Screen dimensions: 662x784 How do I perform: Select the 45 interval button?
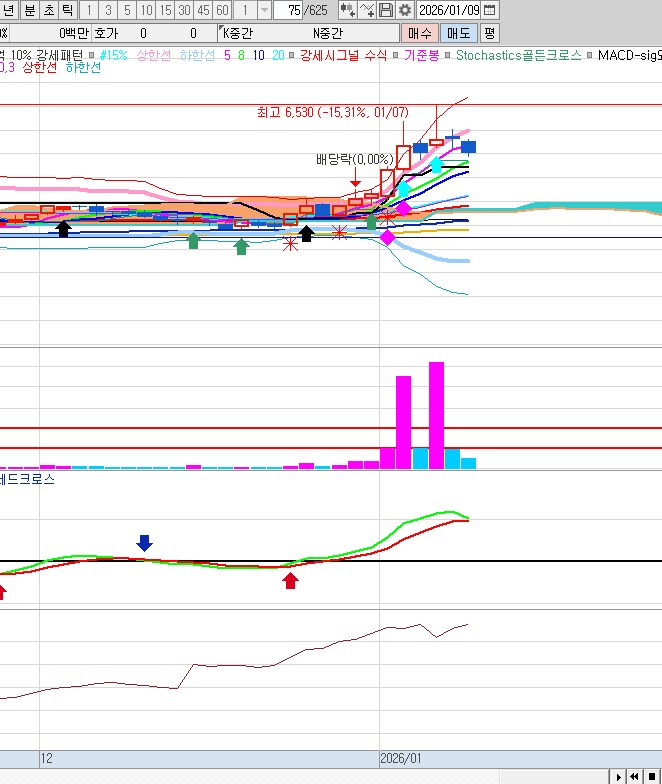tap(204, 10)
